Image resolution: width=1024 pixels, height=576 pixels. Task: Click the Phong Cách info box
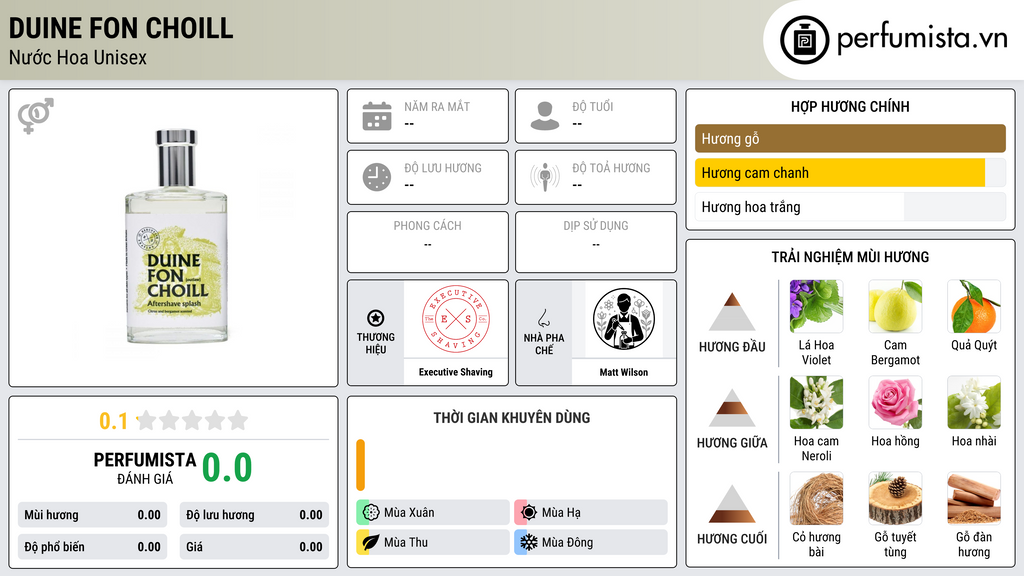(428, 242)
